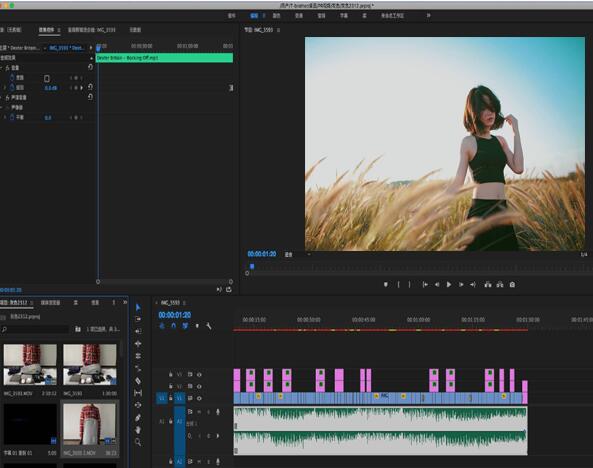Viewport: 593px width, 468px height.
Task: Click the Program monitor Play button
Action: (x=449, y=285)
